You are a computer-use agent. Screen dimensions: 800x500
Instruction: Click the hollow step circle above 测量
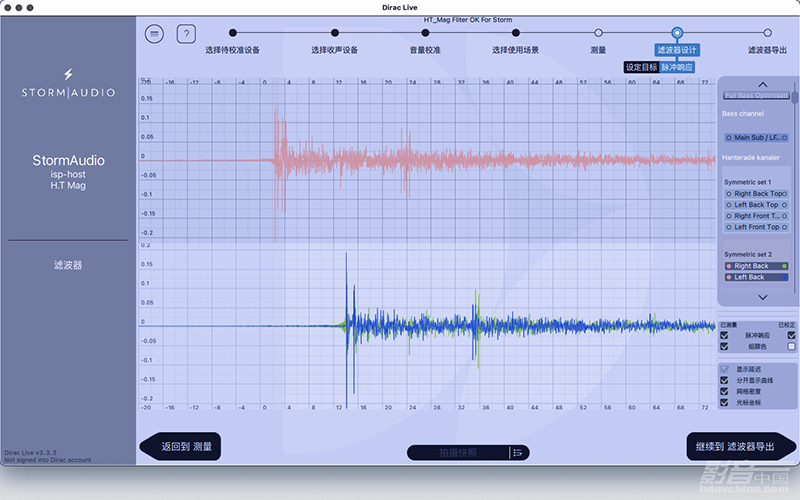(598, 33)
